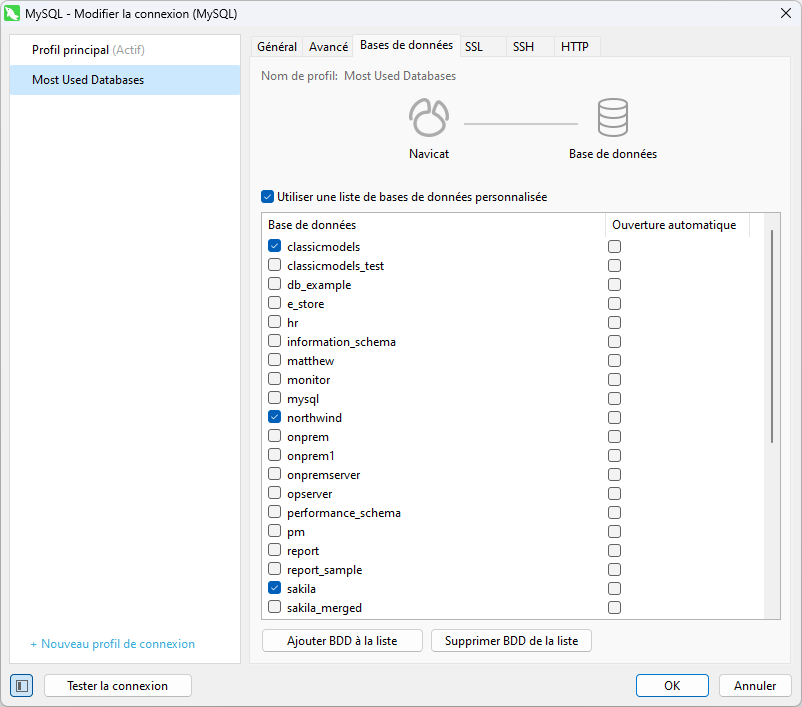Uncheck the sakila database checkbox

[275, 588]
